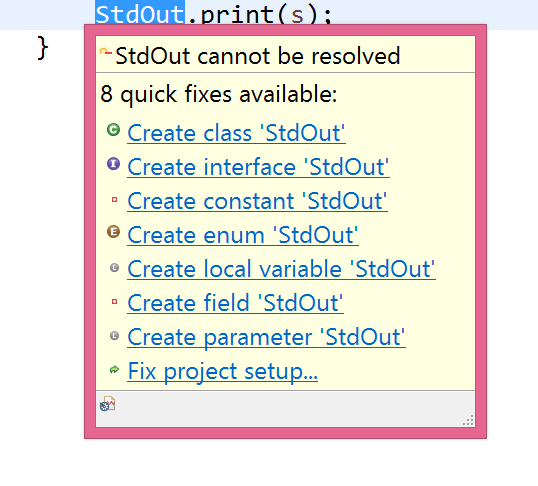The width and height of the screenshot is (538, 486).
Task: Click the green class icon beside Create class
Action: click(113, 130)
